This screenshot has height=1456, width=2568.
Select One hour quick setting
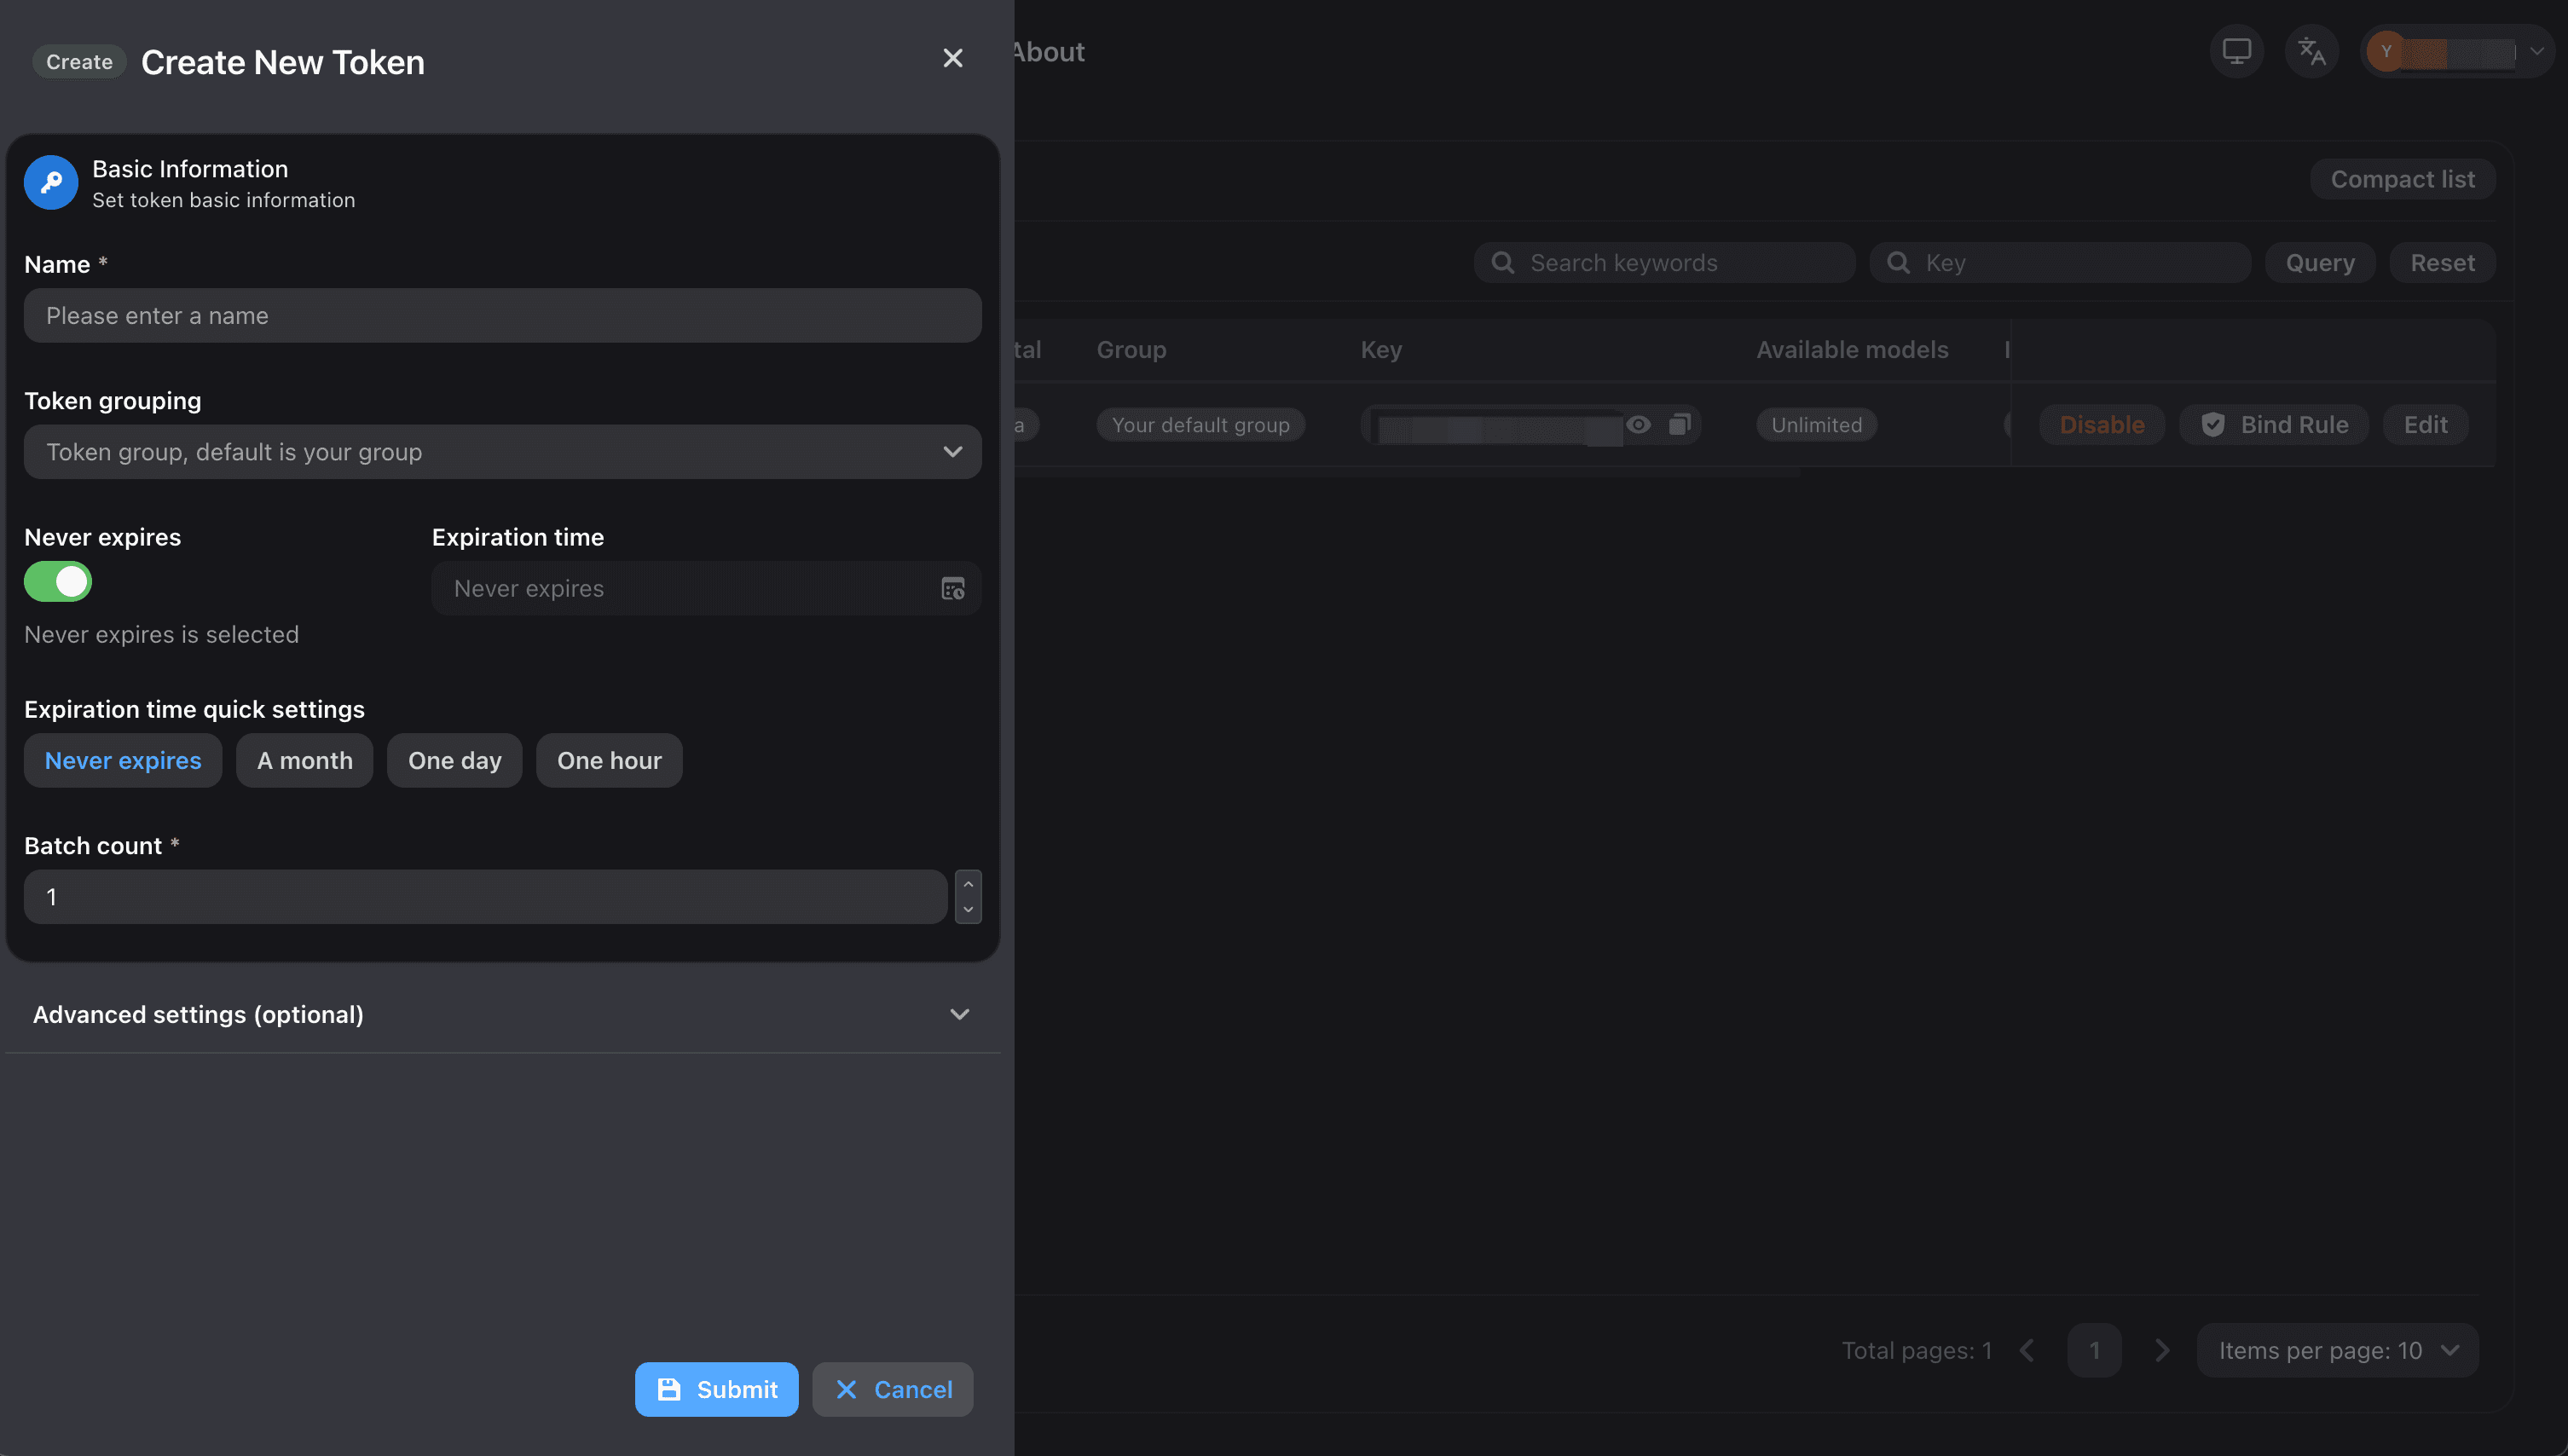[x=609, y=761]
